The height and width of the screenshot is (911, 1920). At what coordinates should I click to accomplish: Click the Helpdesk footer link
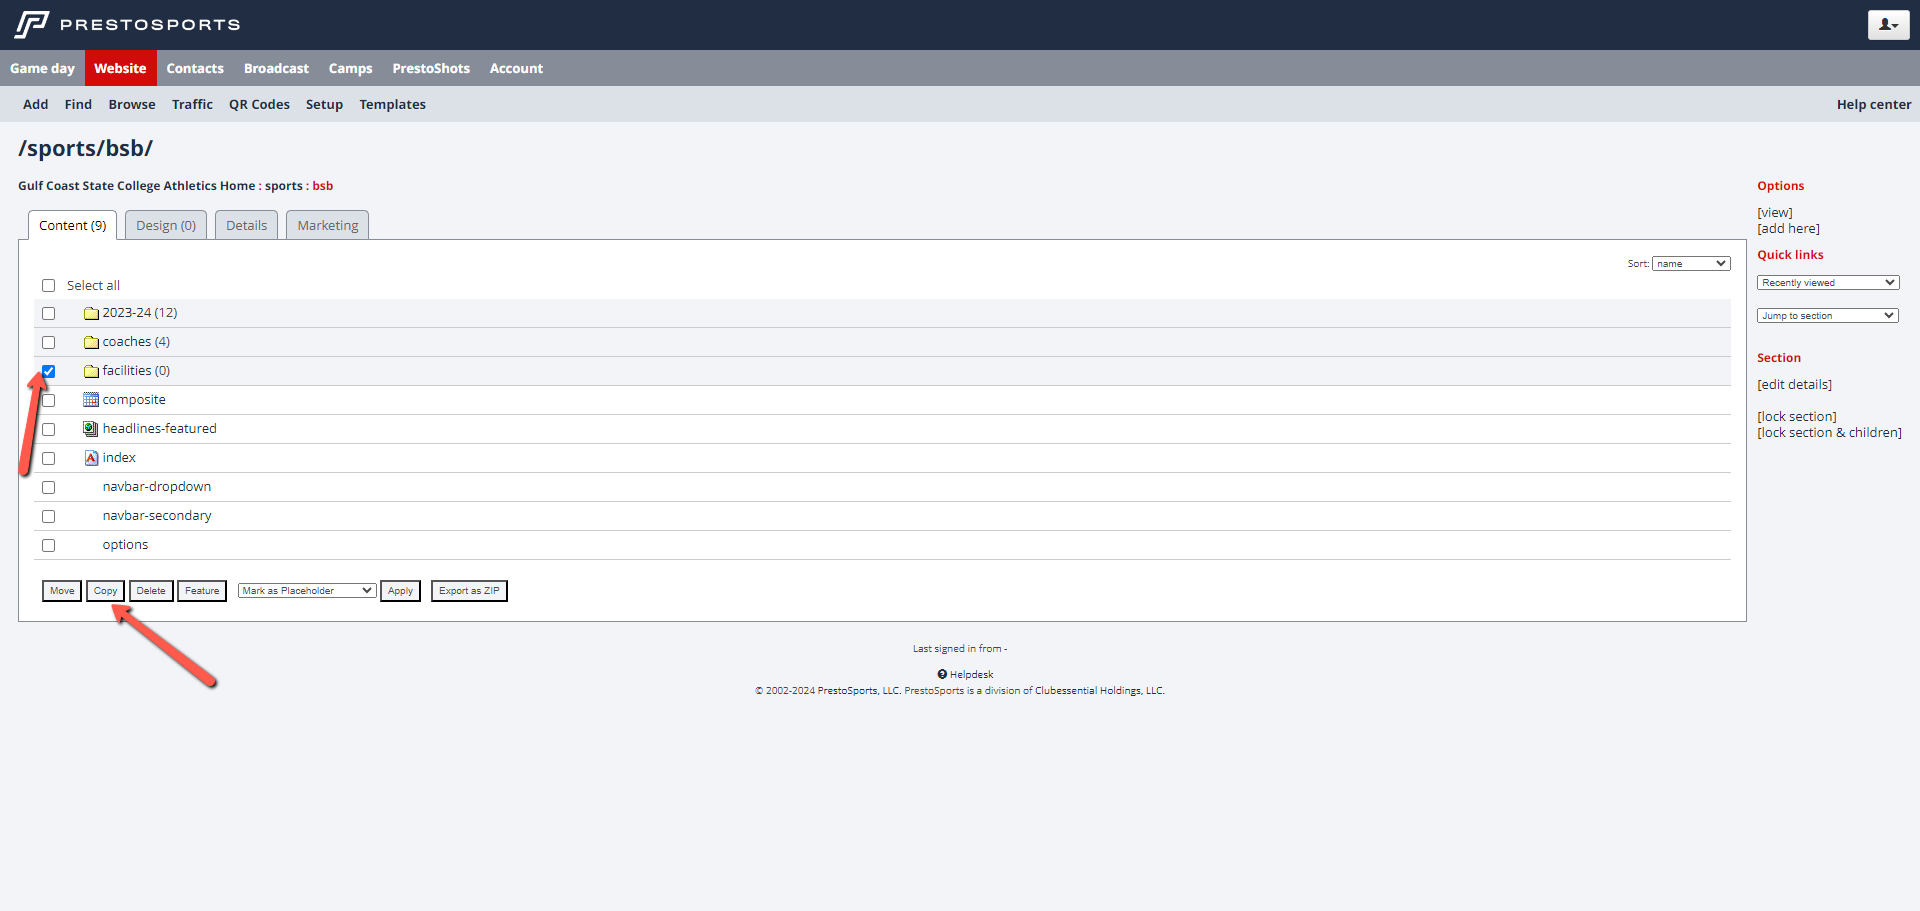click(x=971, y=675)
